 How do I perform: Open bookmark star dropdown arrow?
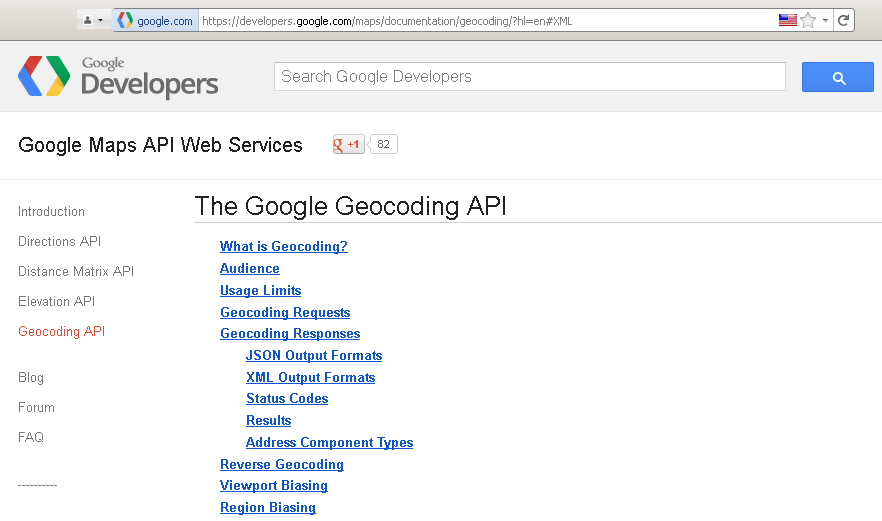[x=825, y=21]
